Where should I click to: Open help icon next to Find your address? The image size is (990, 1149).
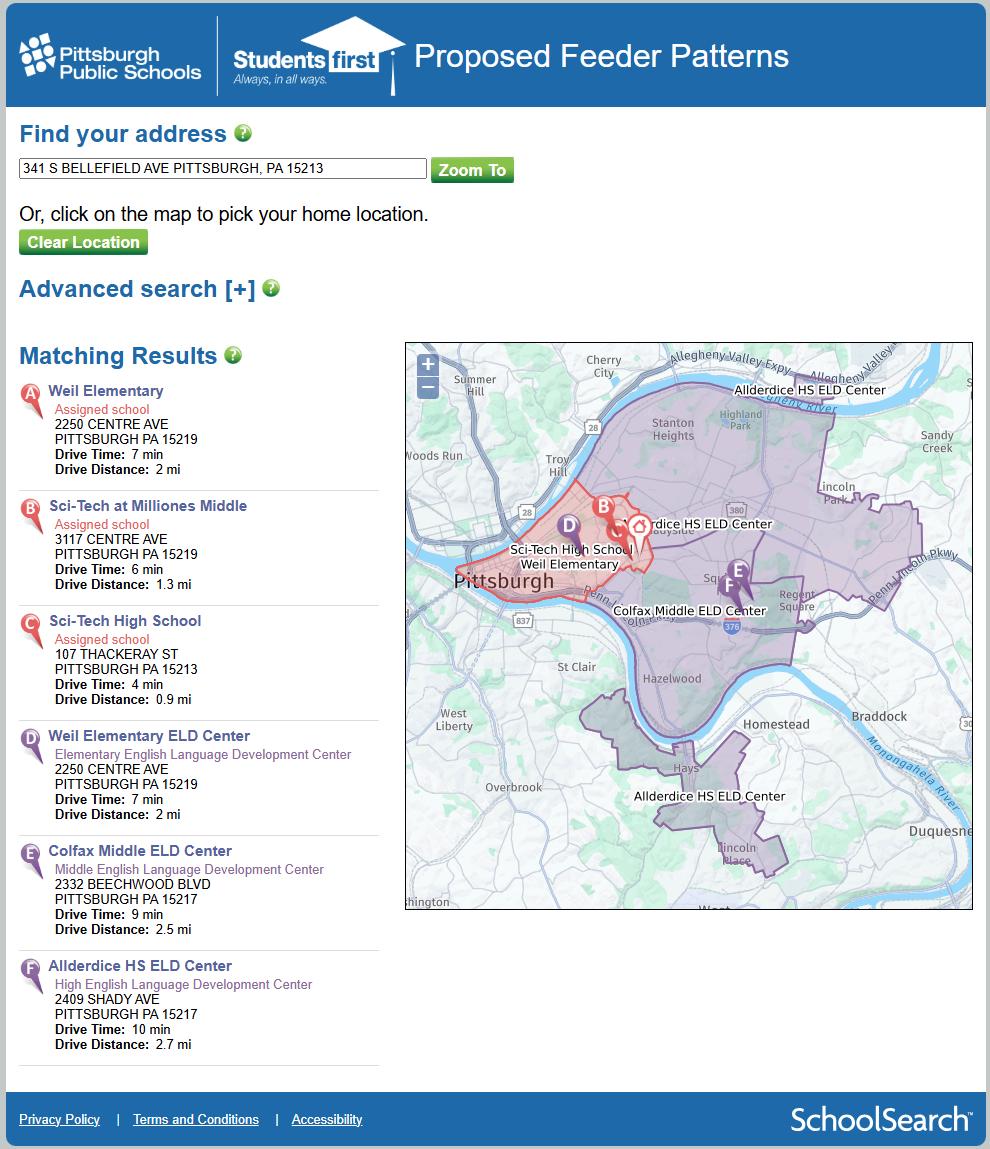click(243, 133)
